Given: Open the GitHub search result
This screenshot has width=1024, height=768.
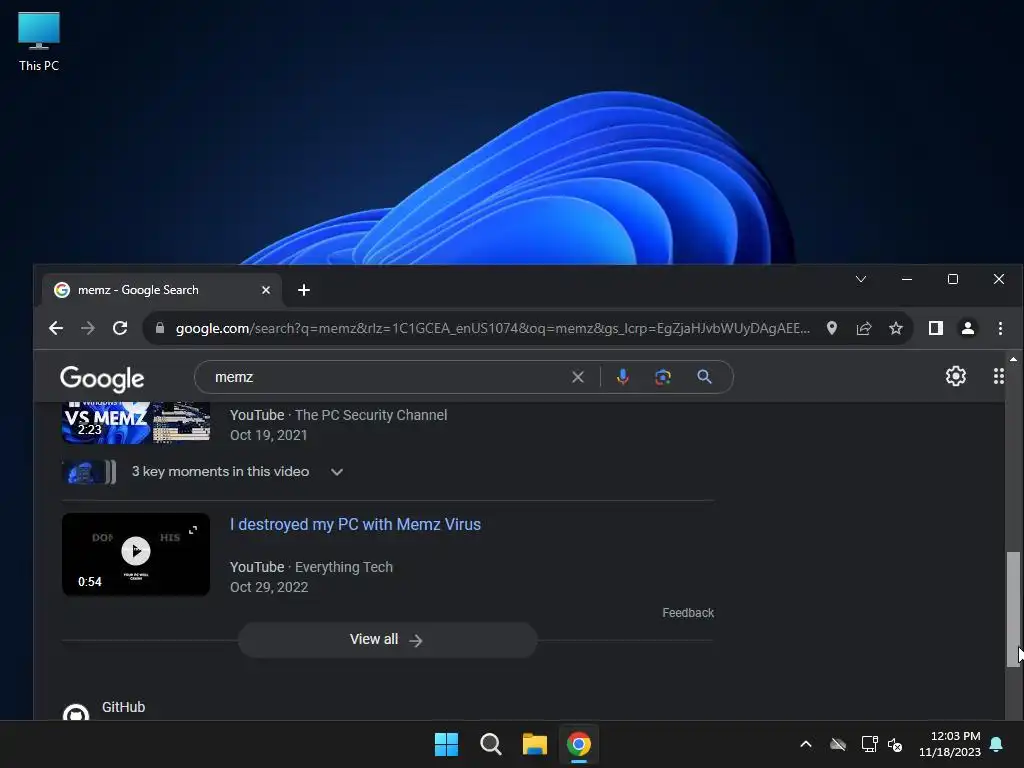Looking at the screenshot, I should (123, 707).
